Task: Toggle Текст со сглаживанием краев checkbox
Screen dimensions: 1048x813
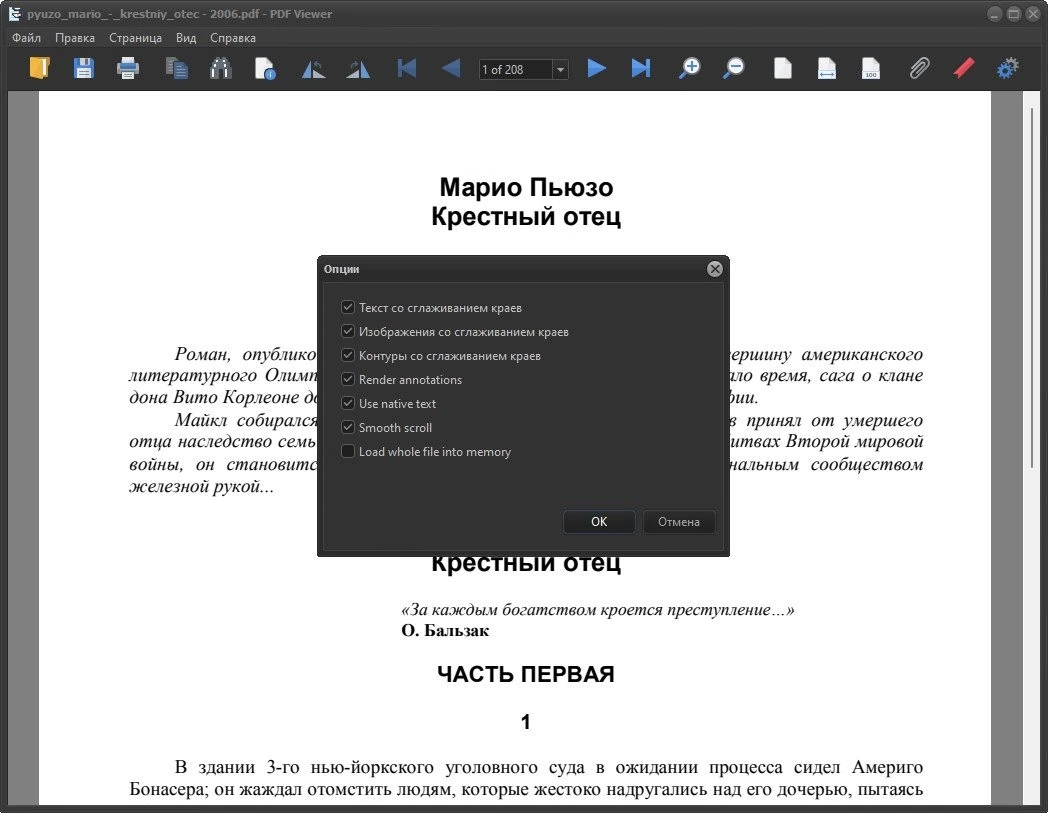Action: [x=348, y=307]
